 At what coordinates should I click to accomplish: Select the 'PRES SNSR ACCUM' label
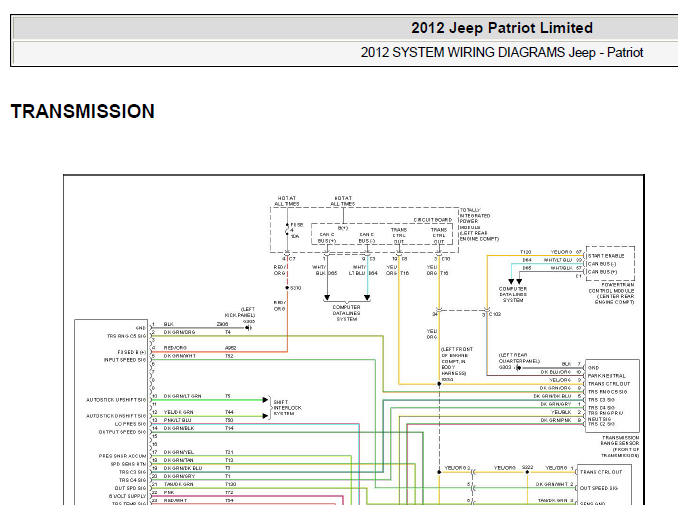(122, 456)
